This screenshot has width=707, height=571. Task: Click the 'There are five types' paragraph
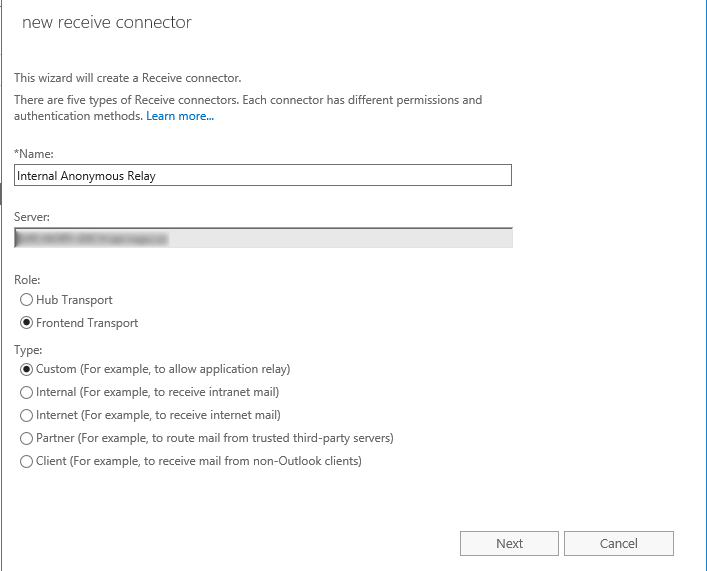tap(248, 108)
